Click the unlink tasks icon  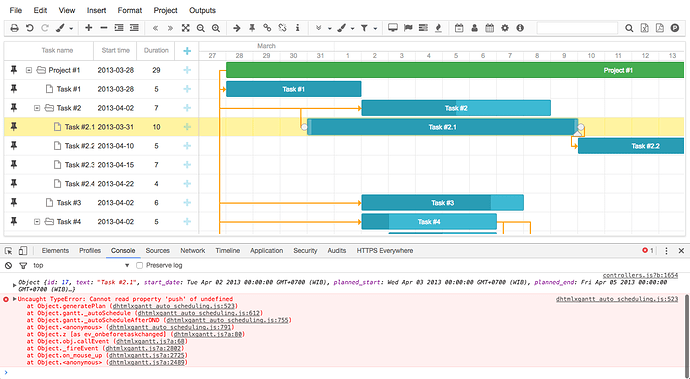tap(283, 28)
